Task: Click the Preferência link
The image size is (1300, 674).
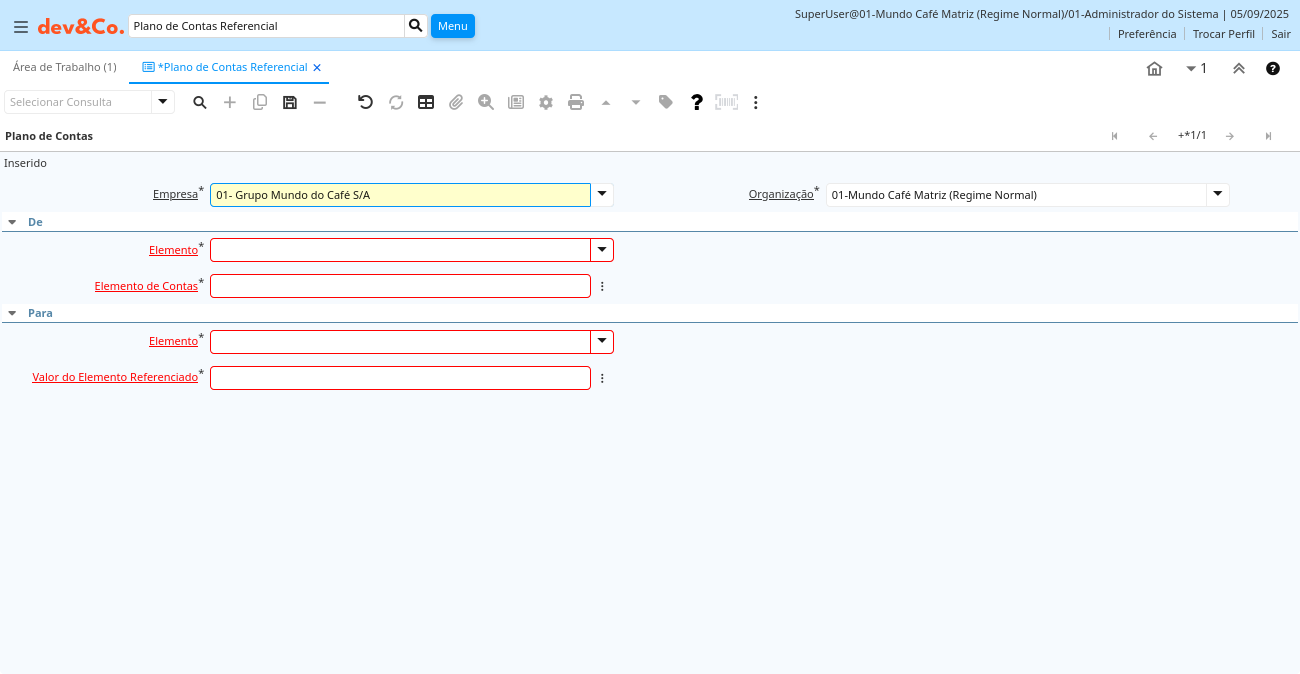Action: pos(1146,34)
